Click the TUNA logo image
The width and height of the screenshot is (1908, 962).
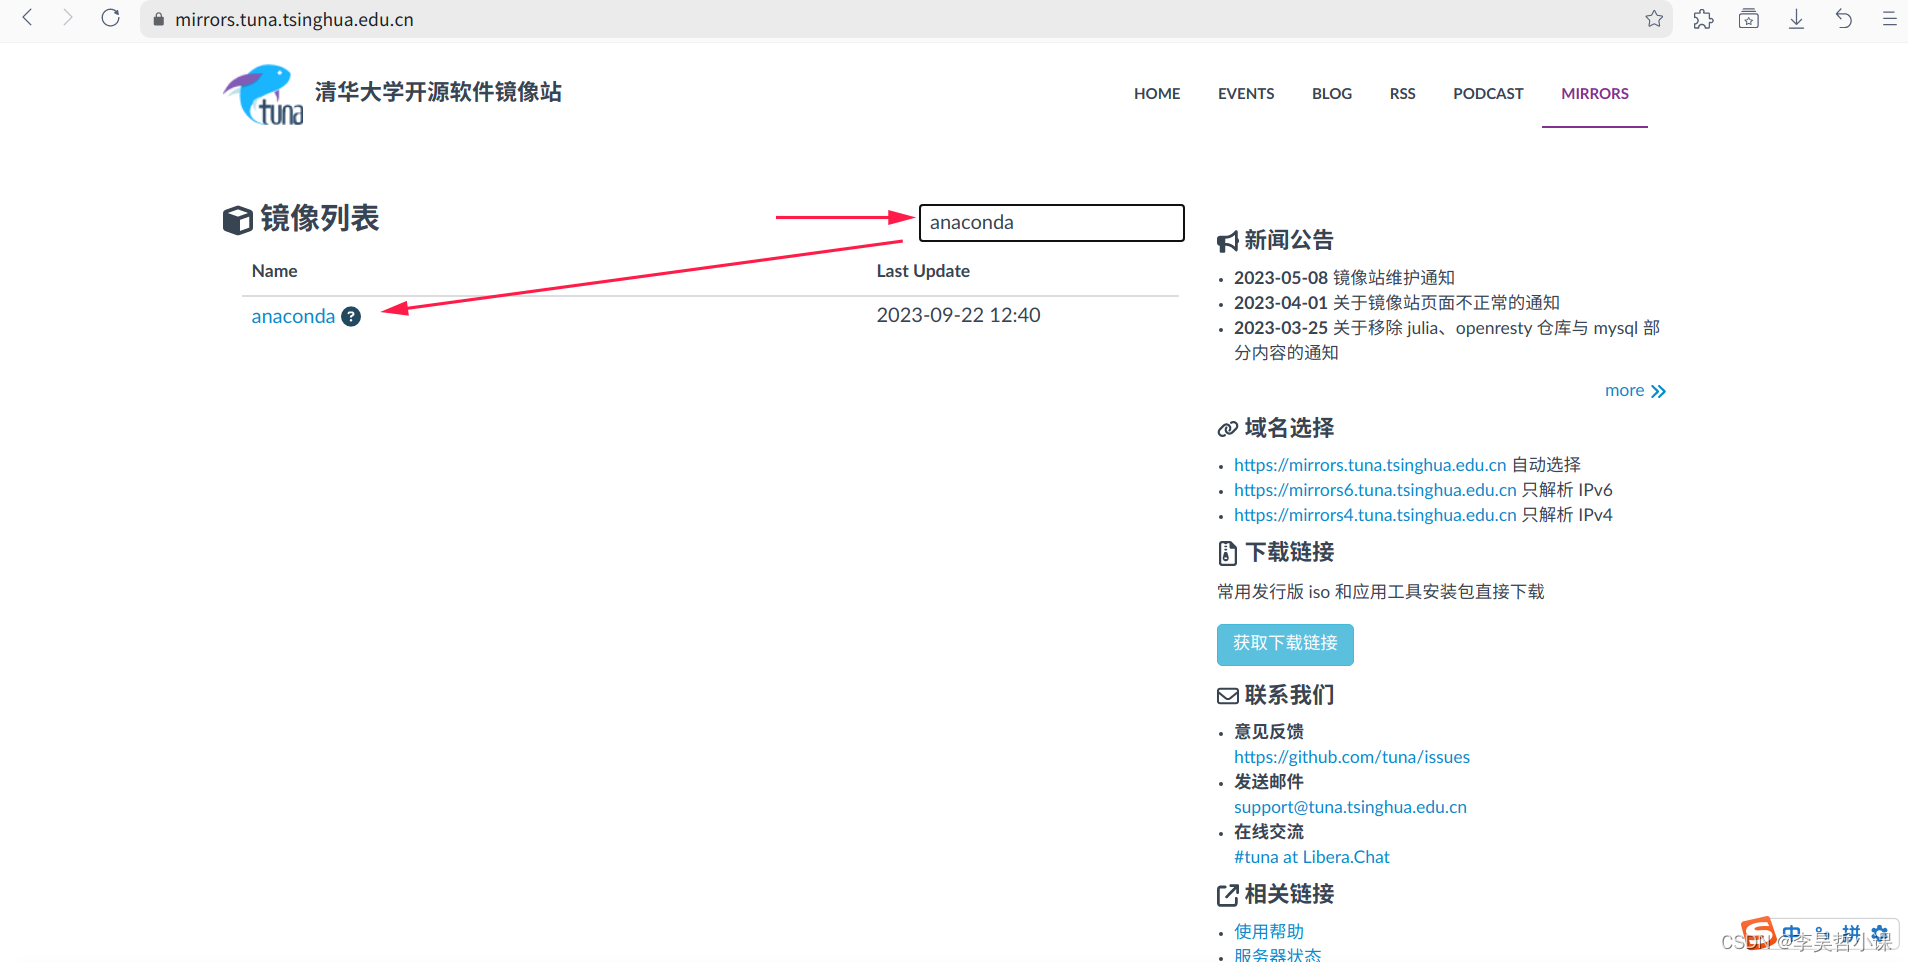point(263,94)
